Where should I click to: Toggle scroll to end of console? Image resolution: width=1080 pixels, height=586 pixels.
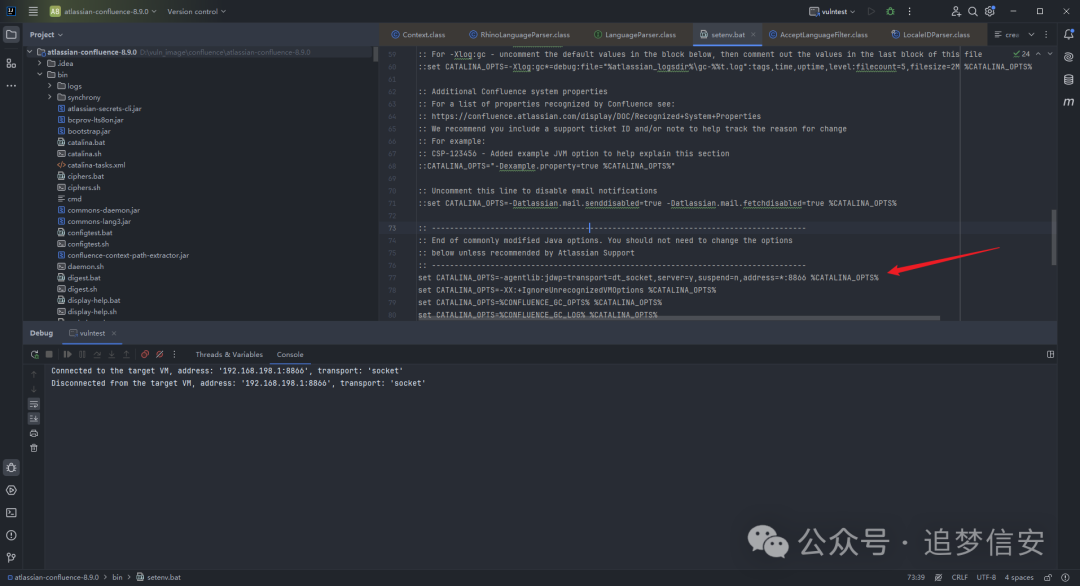pos(34,419)
